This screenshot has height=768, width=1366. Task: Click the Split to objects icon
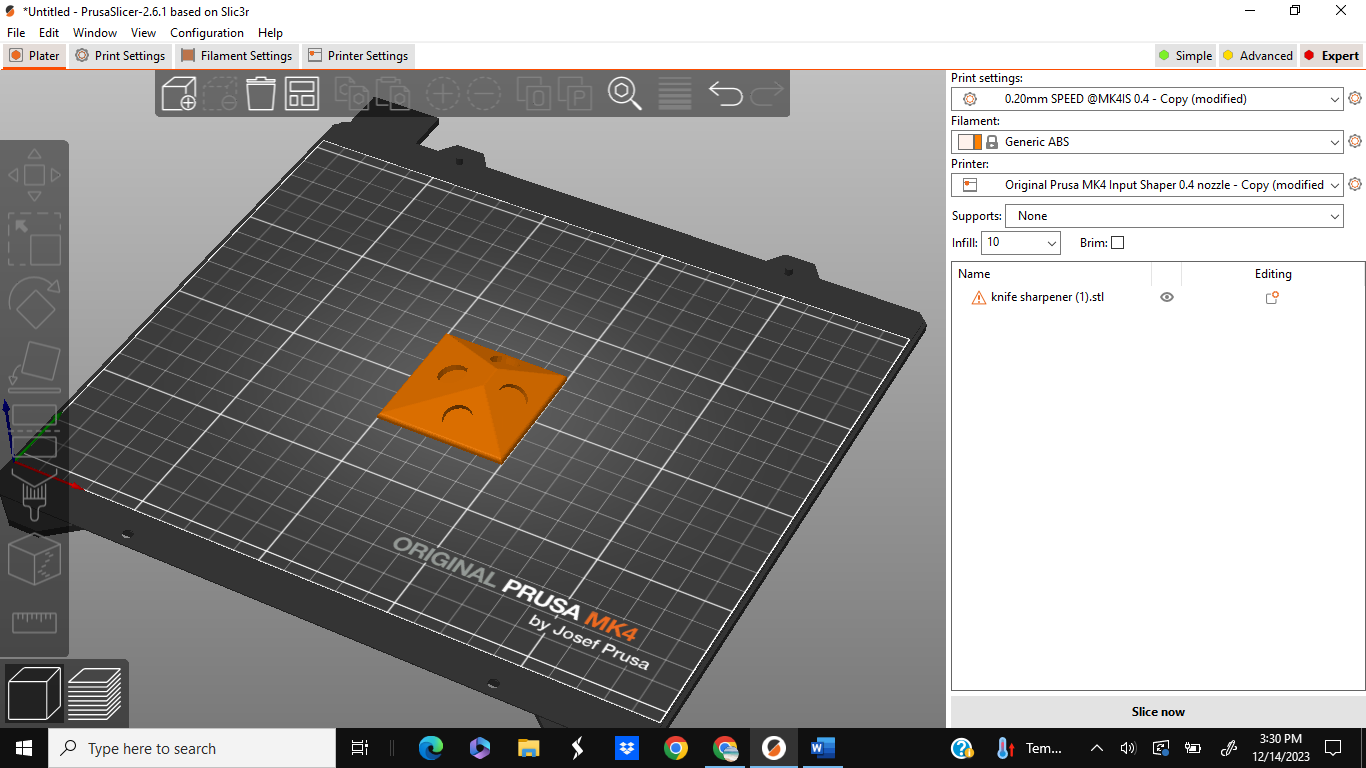tap(534, 94)
